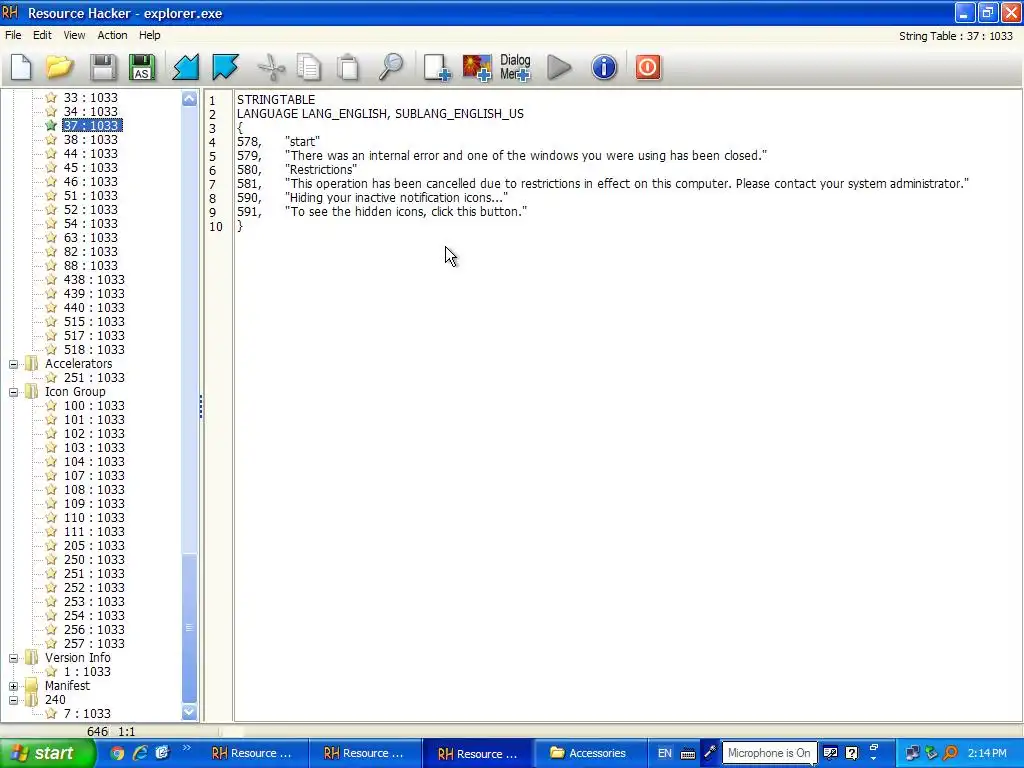Click the first blue flag toolbar icon
Viewport: 1024px width, 768px height.
point(186,67)
